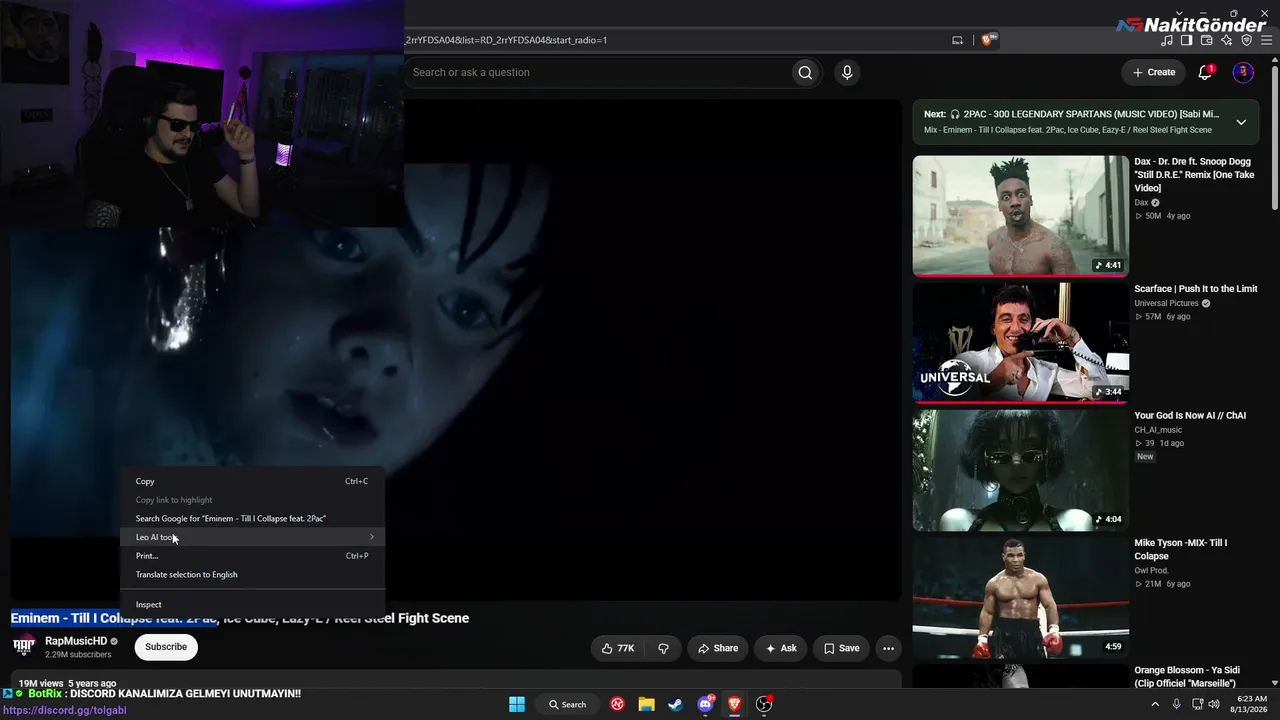This screenshot has height=720, width=1280.
Task: Click the Share button below video
Action: tap(718, 648)
